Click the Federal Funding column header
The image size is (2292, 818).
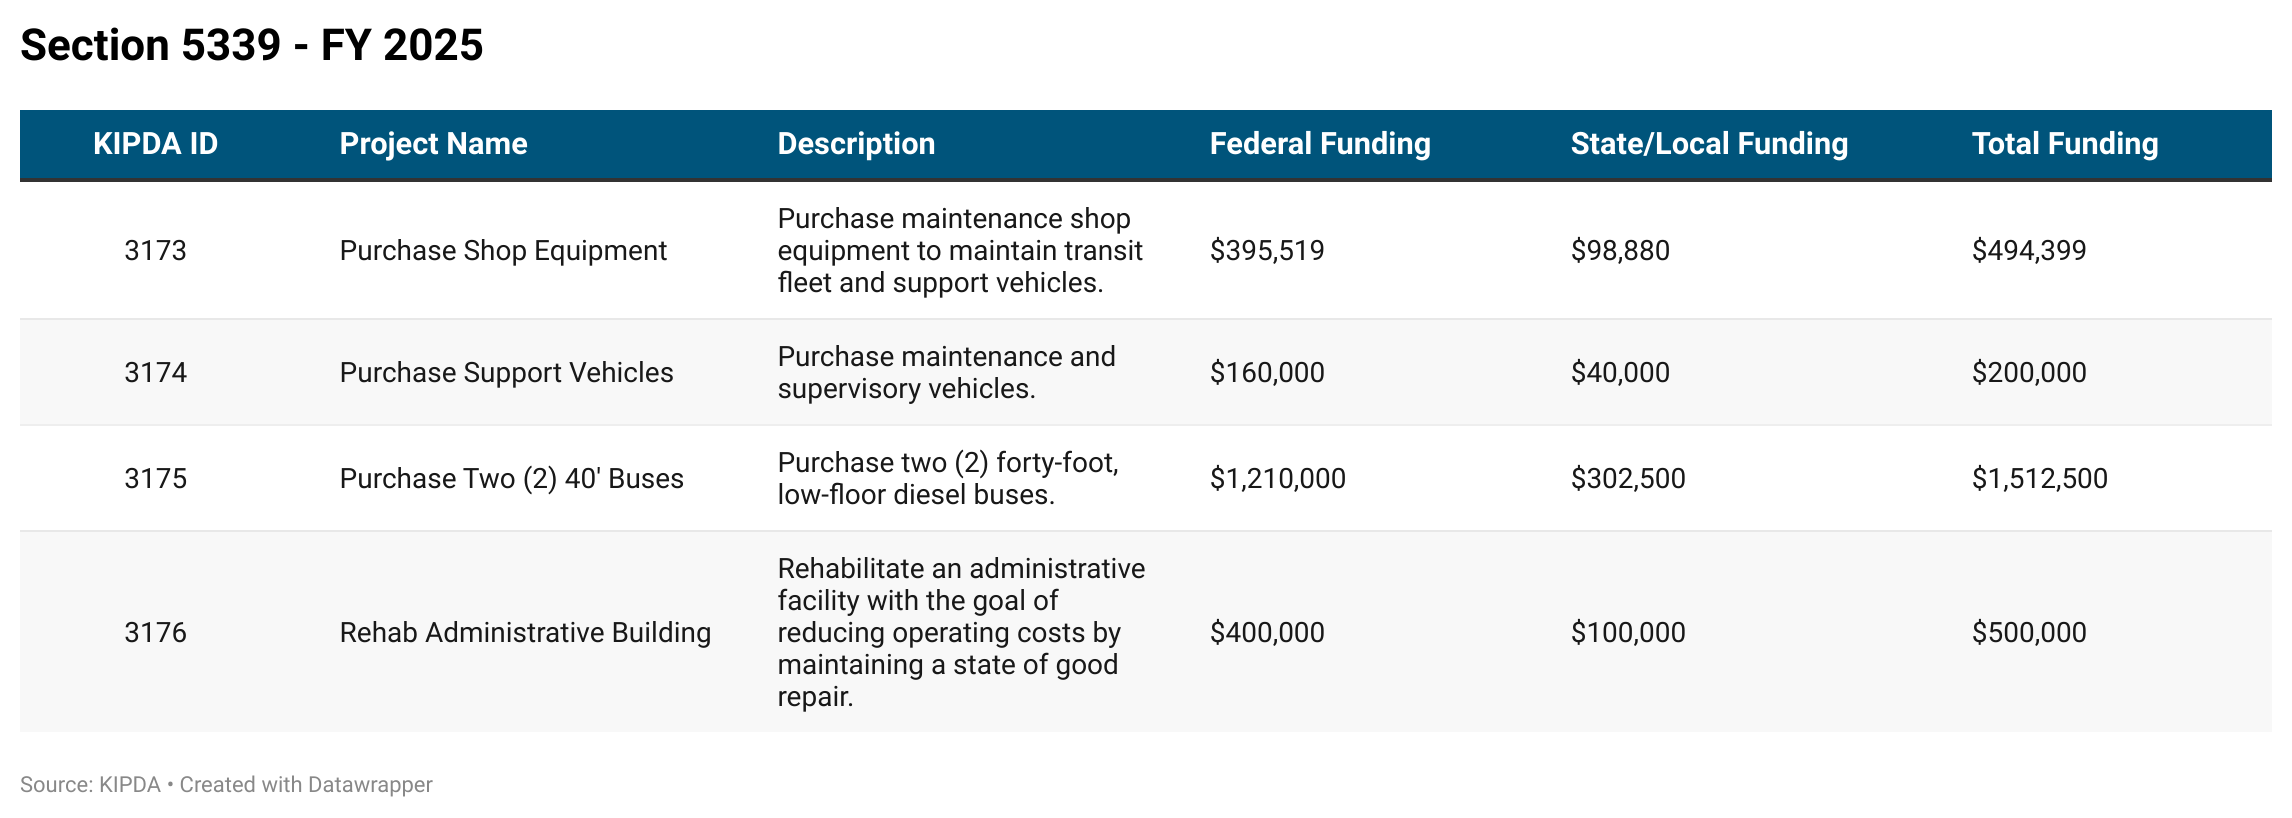[1320, 144]
